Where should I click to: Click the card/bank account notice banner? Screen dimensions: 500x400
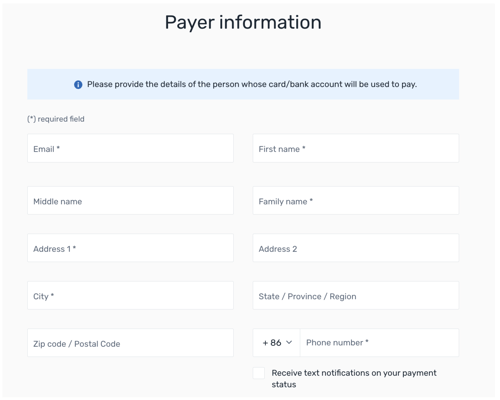point(243,84)
